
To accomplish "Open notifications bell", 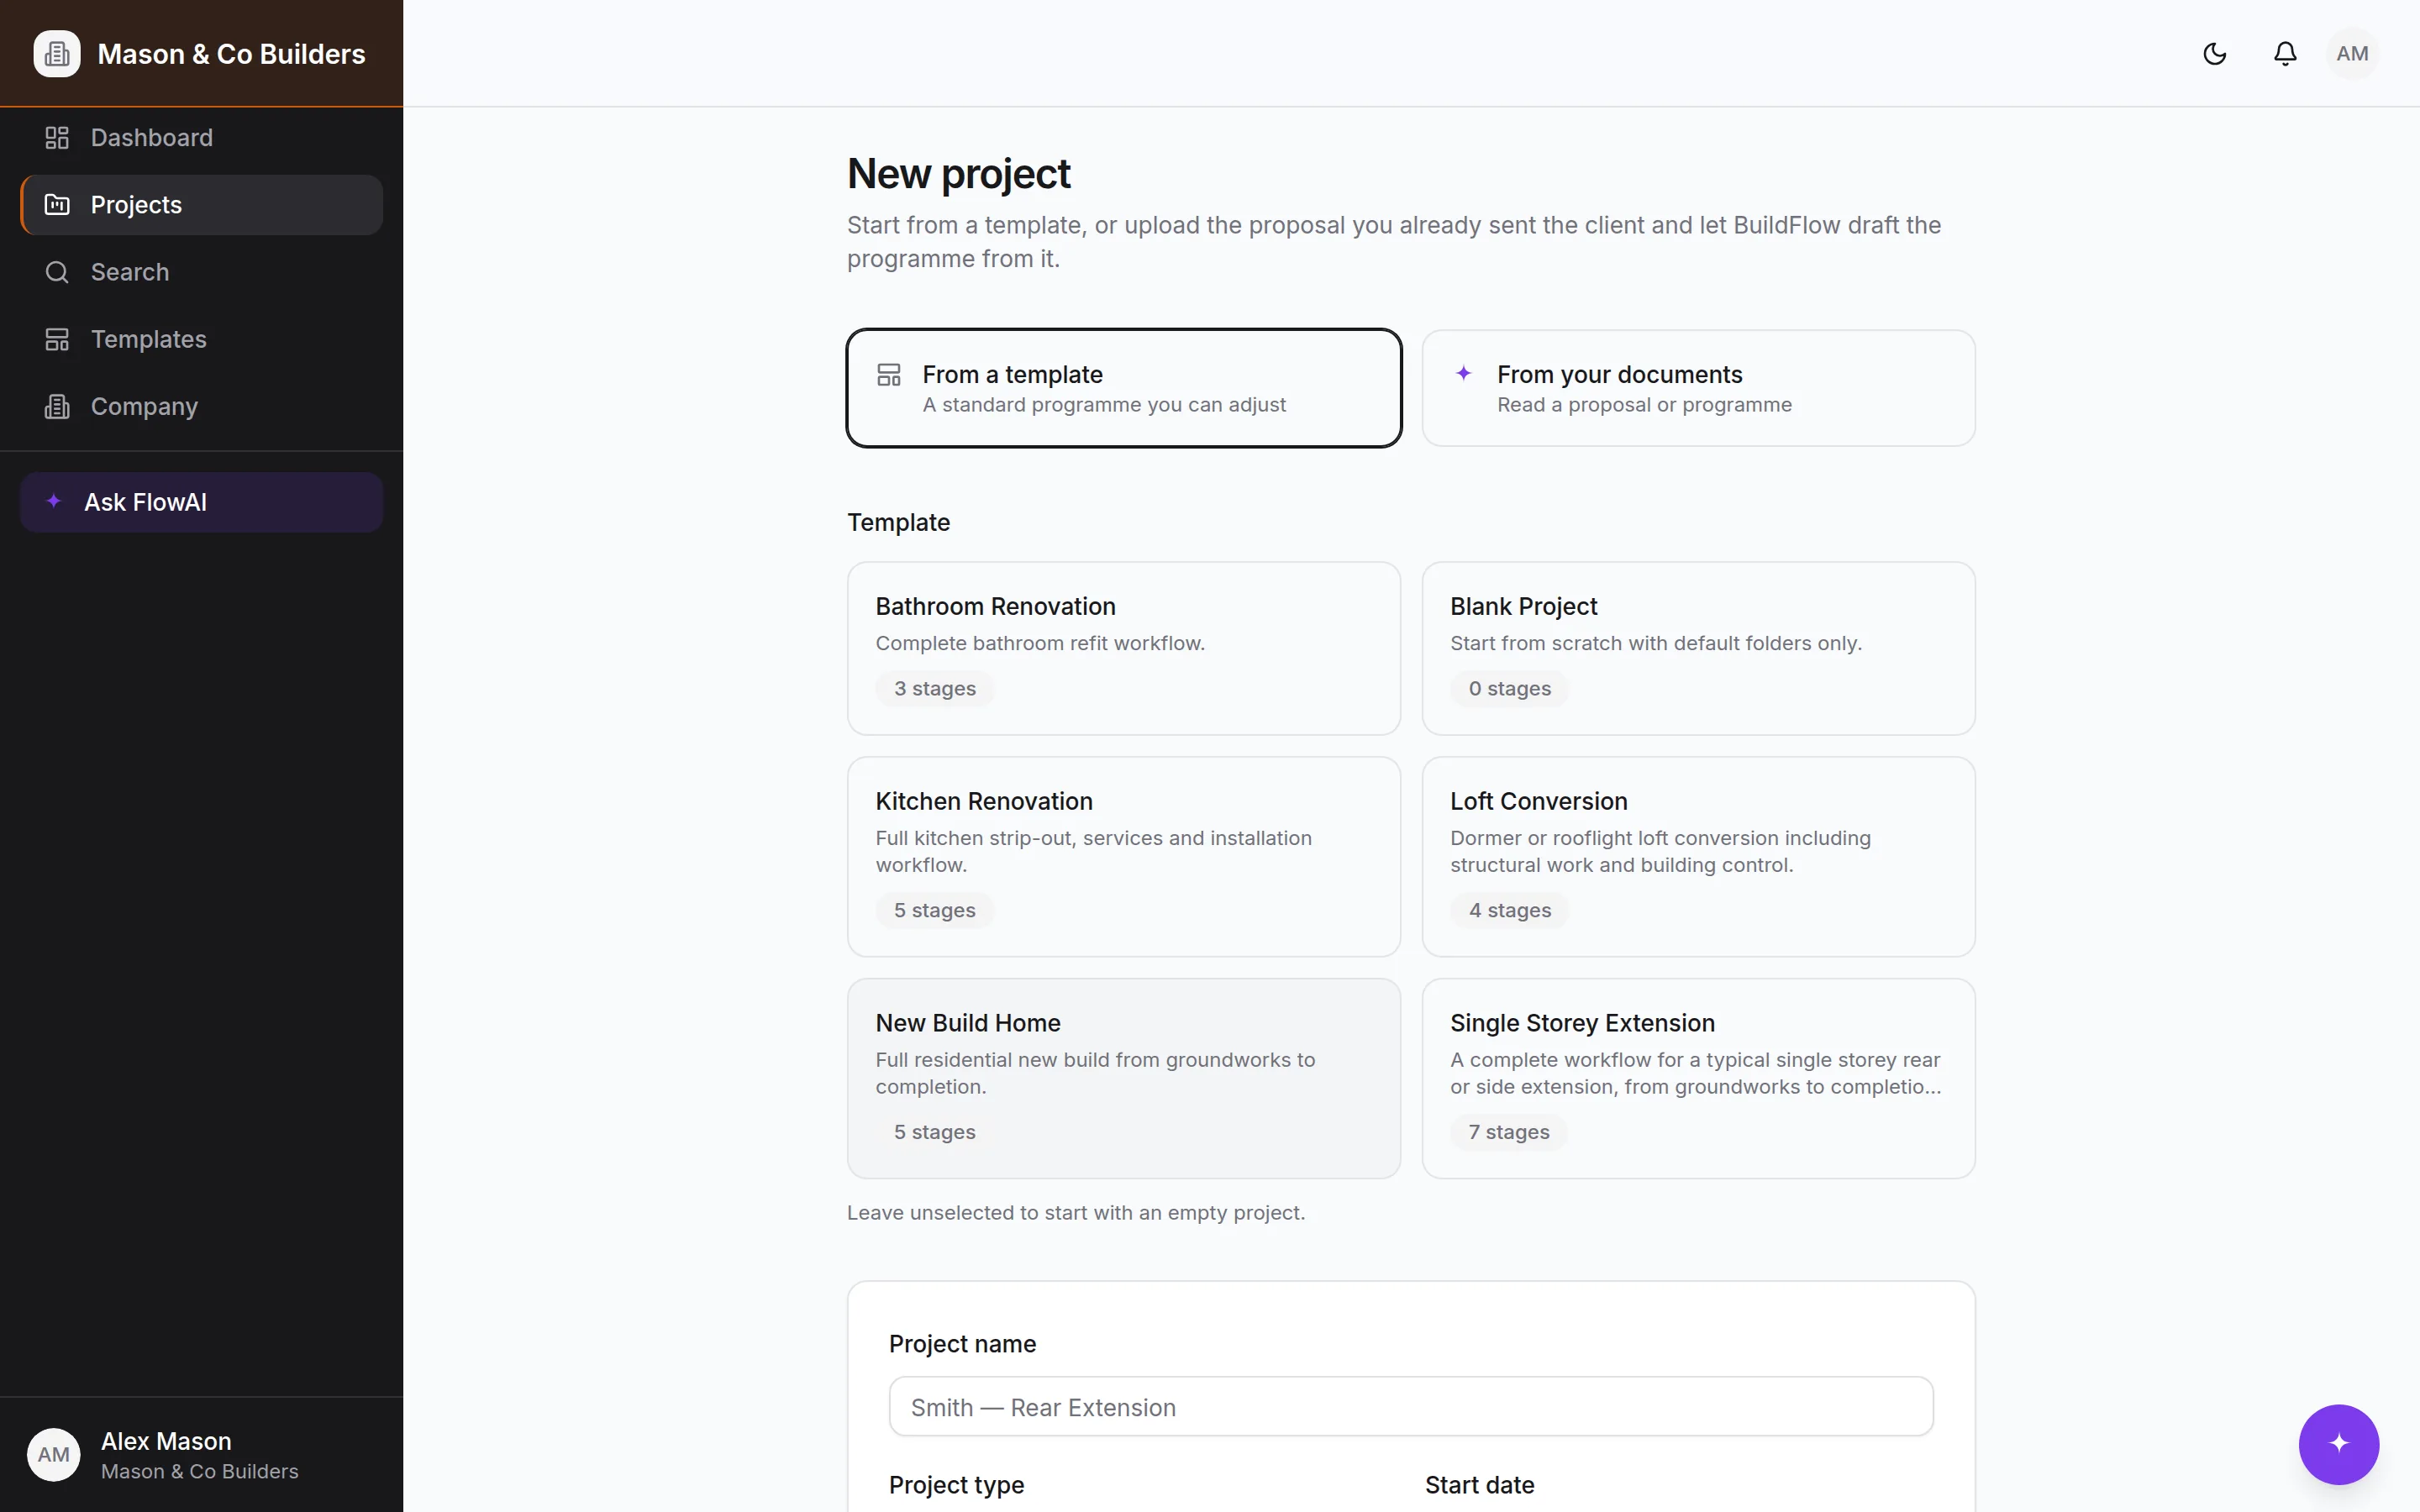I will point(2284,54).
